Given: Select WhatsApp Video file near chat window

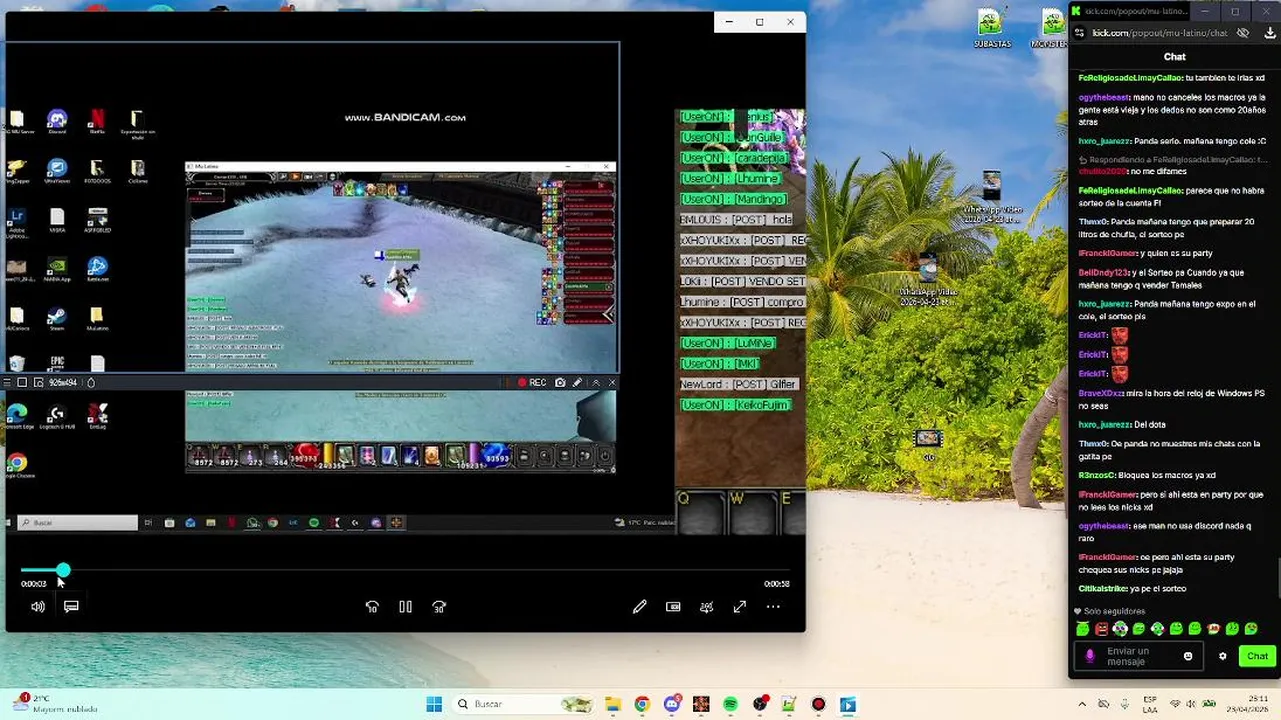Looking at the screenshot, I should tap(991, 197).
